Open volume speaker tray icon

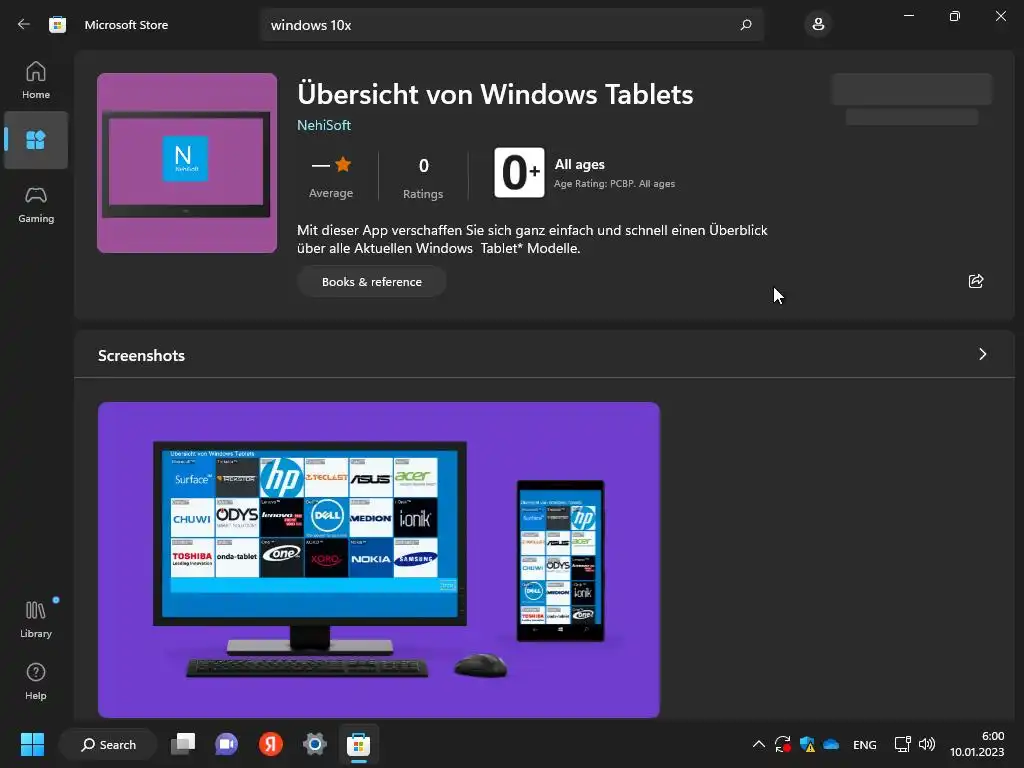[927, 744]
